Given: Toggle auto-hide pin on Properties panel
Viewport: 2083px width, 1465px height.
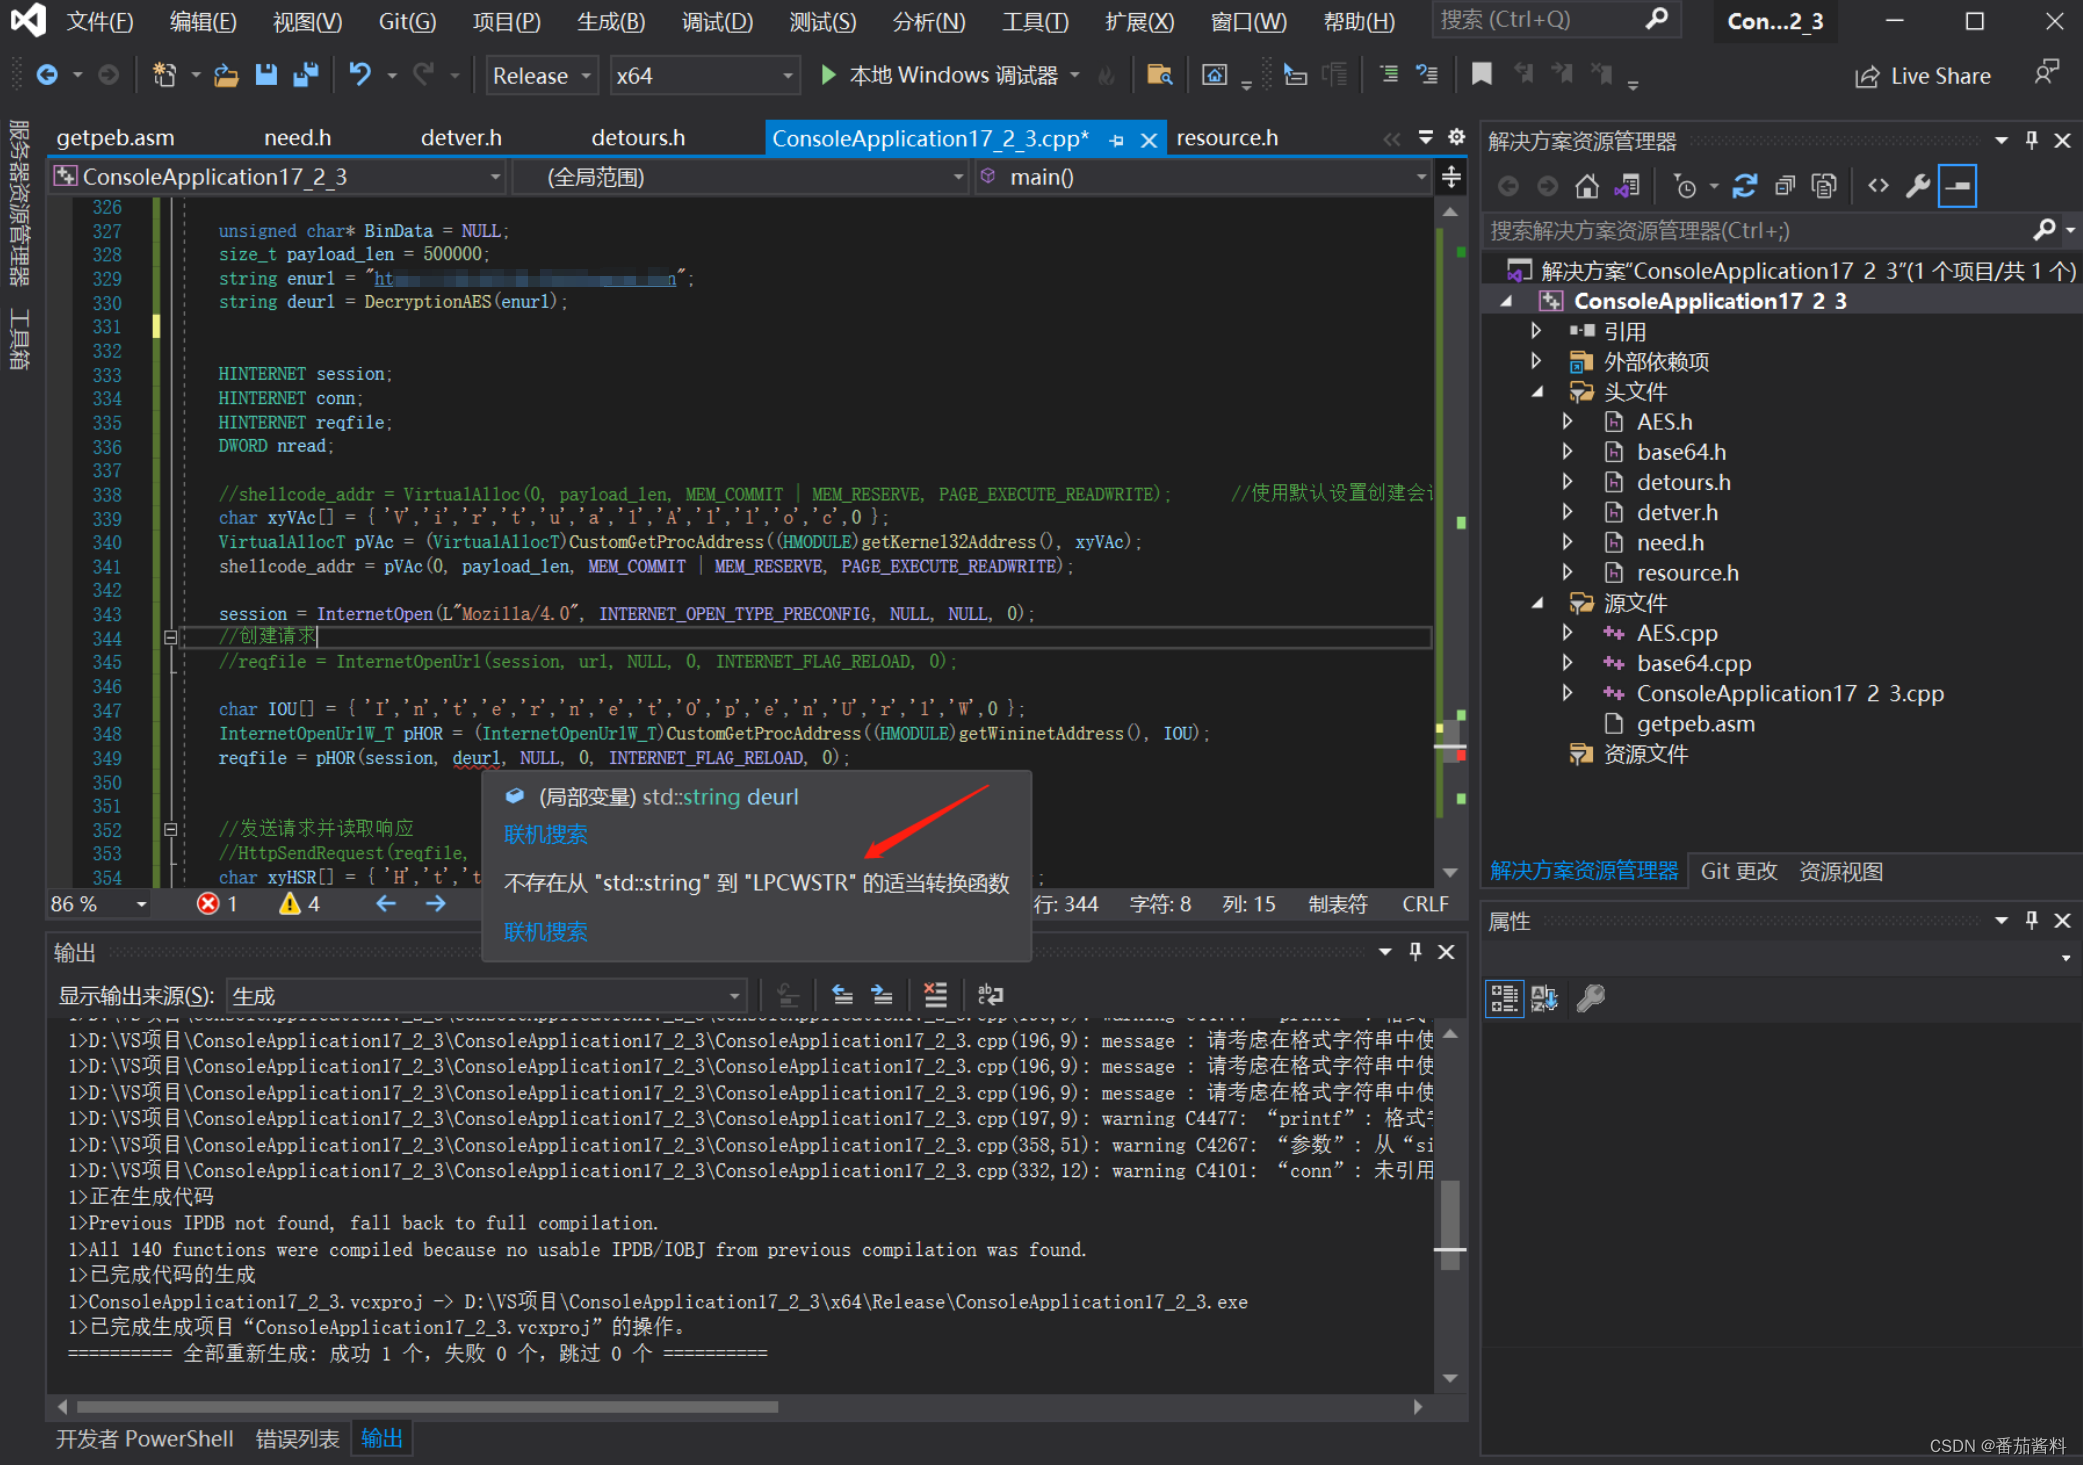Looking at the screenshot, I should point(2031,920).
